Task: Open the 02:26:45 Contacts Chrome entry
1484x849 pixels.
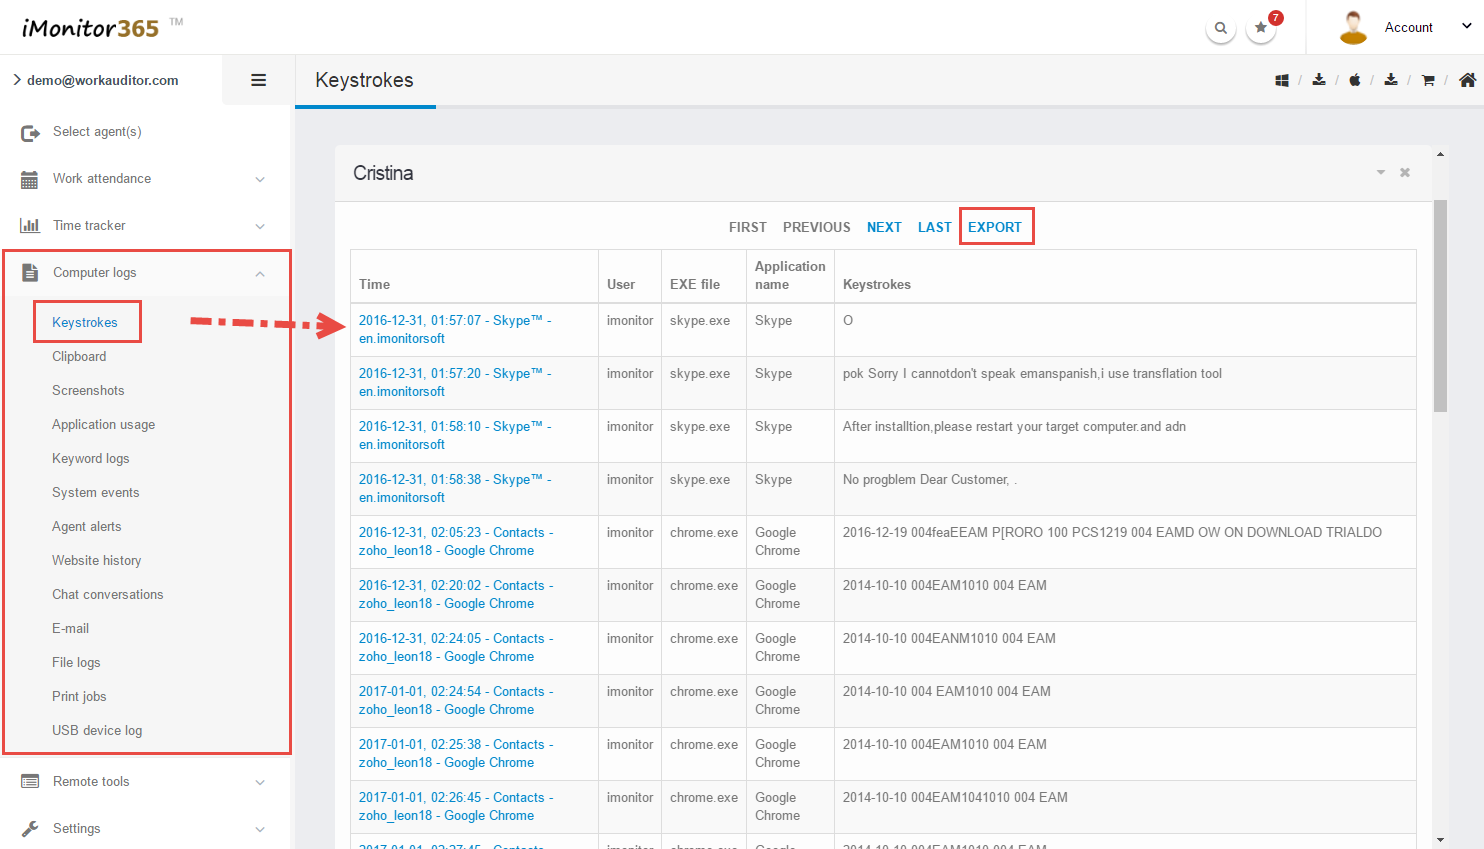Action: click(x=456, y=807)
